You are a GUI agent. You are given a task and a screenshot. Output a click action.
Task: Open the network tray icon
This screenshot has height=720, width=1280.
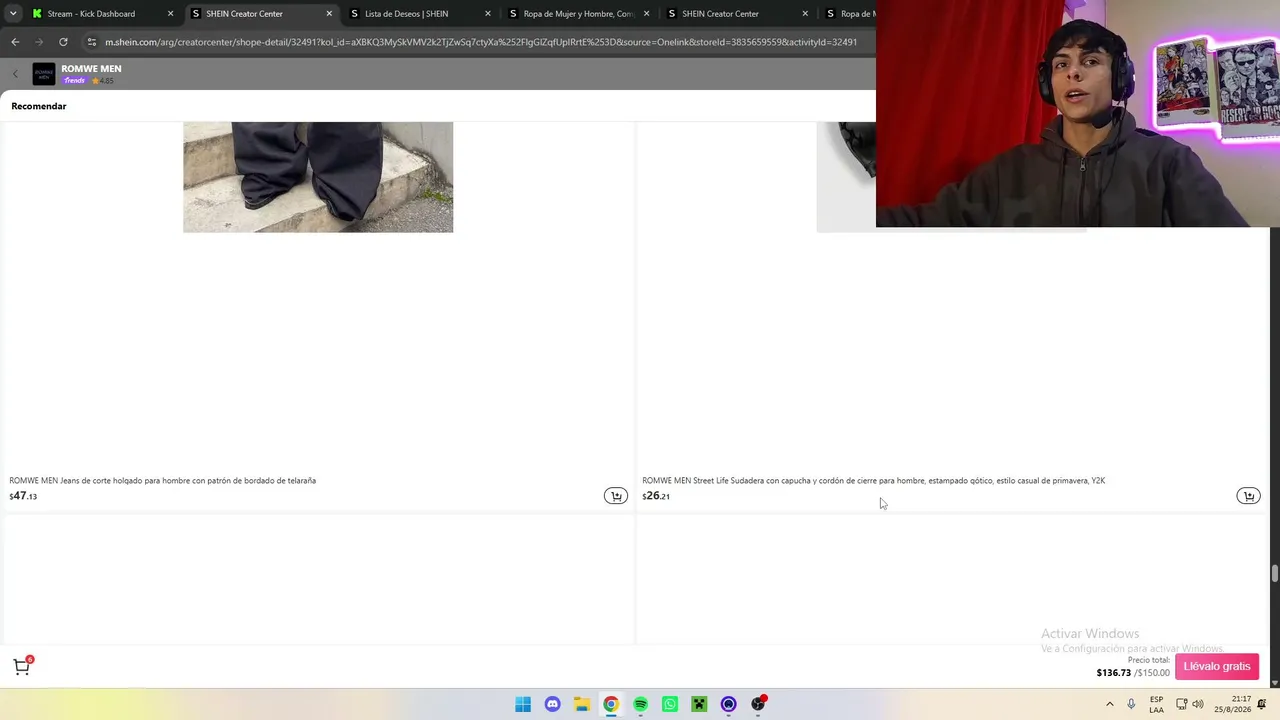[x=1181, y=704]
